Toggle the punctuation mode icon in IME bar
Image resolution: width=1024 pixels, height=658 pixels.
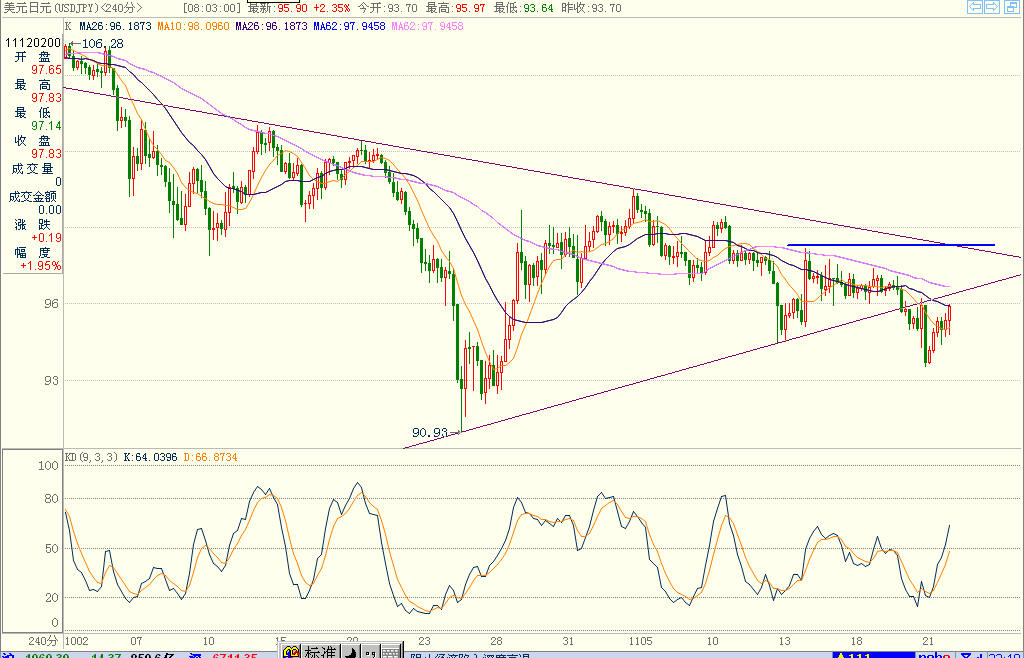tap(370, 652)
